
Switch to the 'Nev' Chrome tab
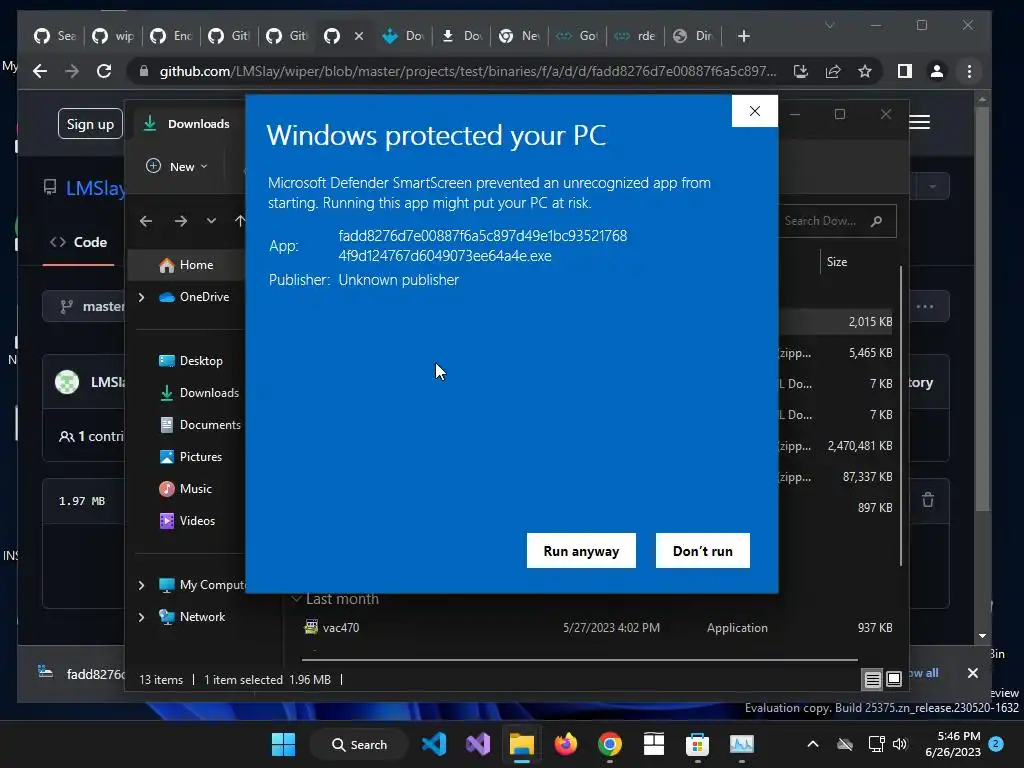[519, 36]
